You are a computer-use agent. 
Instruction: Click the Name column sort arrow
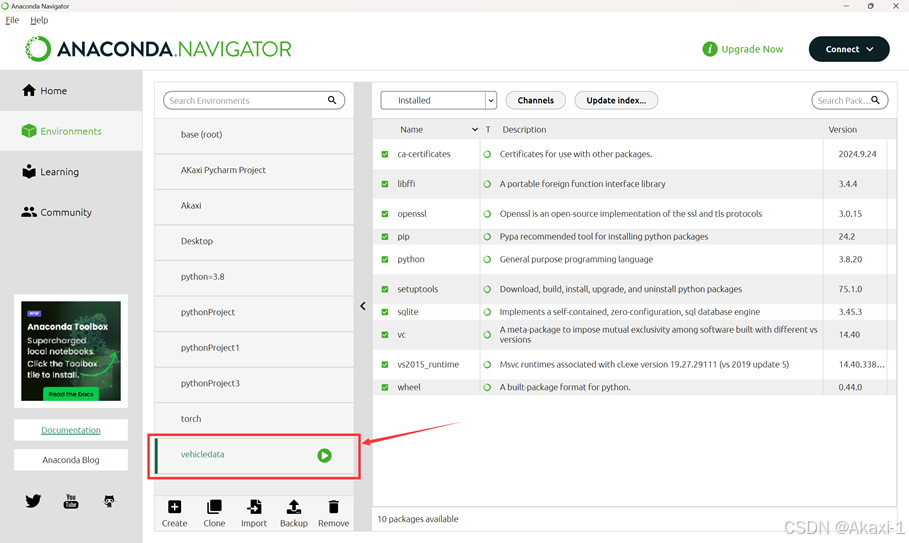475,130
